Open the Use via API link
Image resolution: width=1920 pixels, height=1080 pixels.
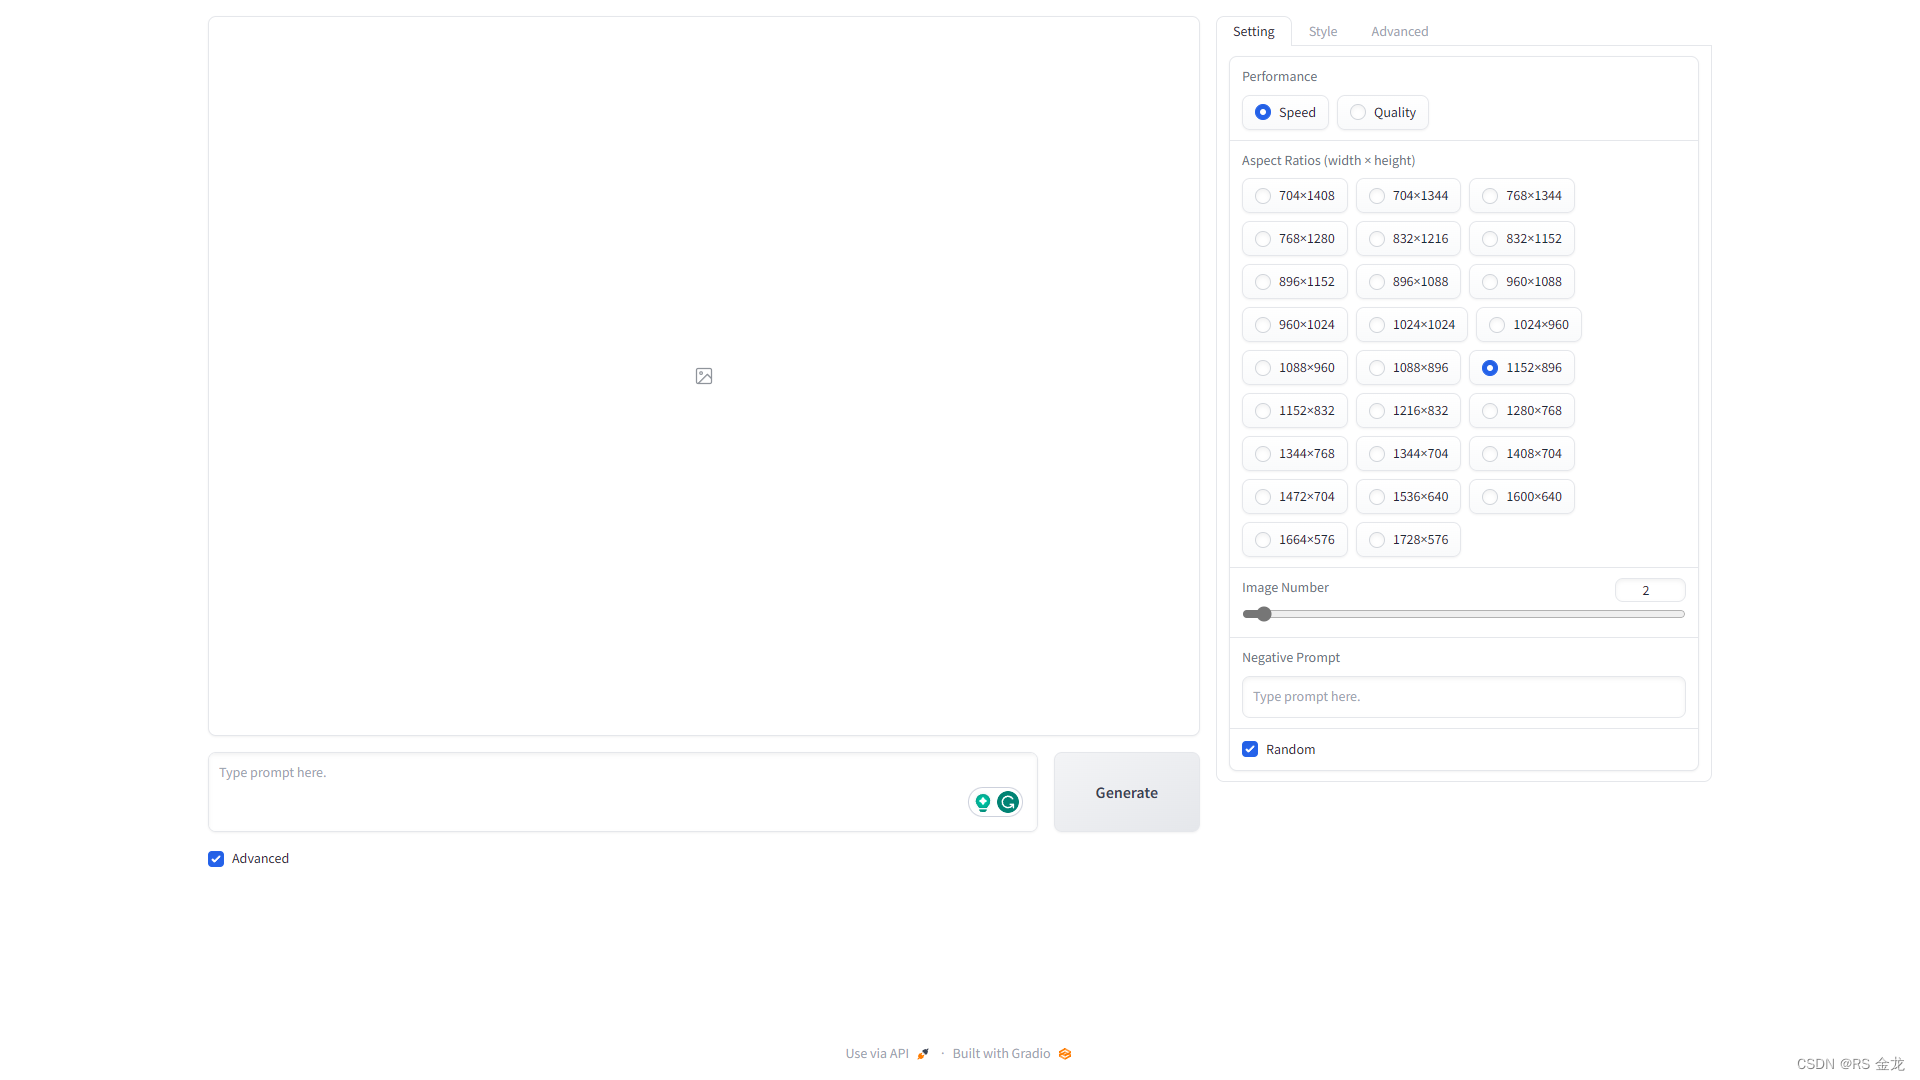[x=877, y=1054]
